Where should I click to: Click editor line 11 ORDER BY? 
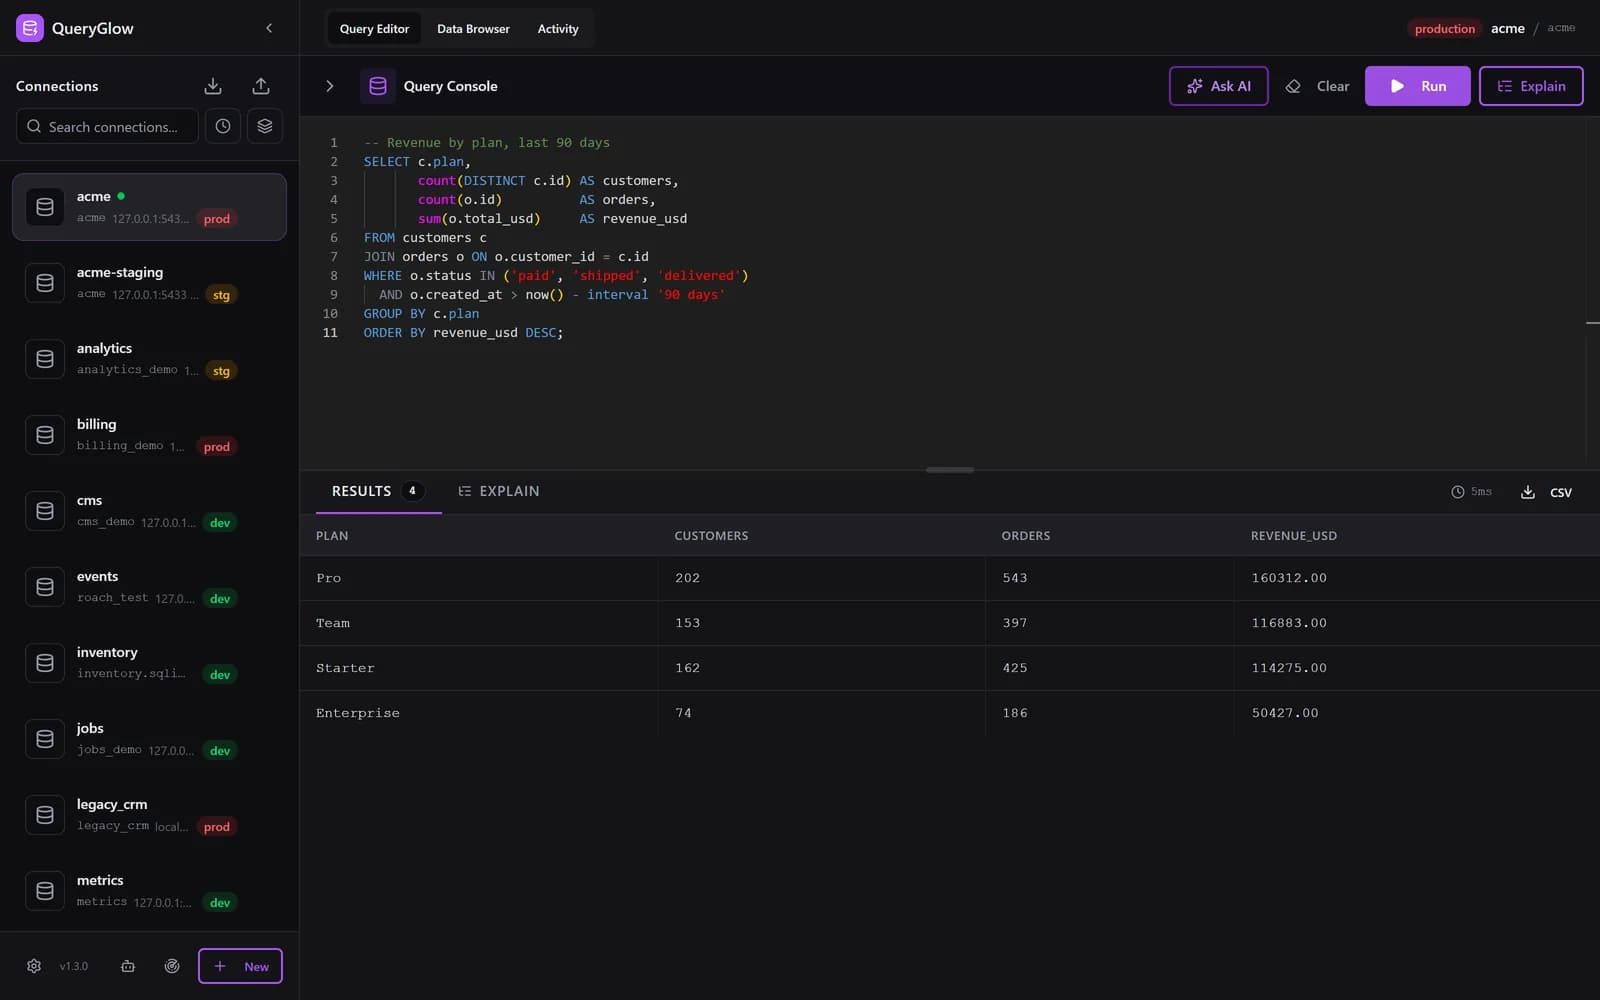pyautogui.click(x=463, y=333)
